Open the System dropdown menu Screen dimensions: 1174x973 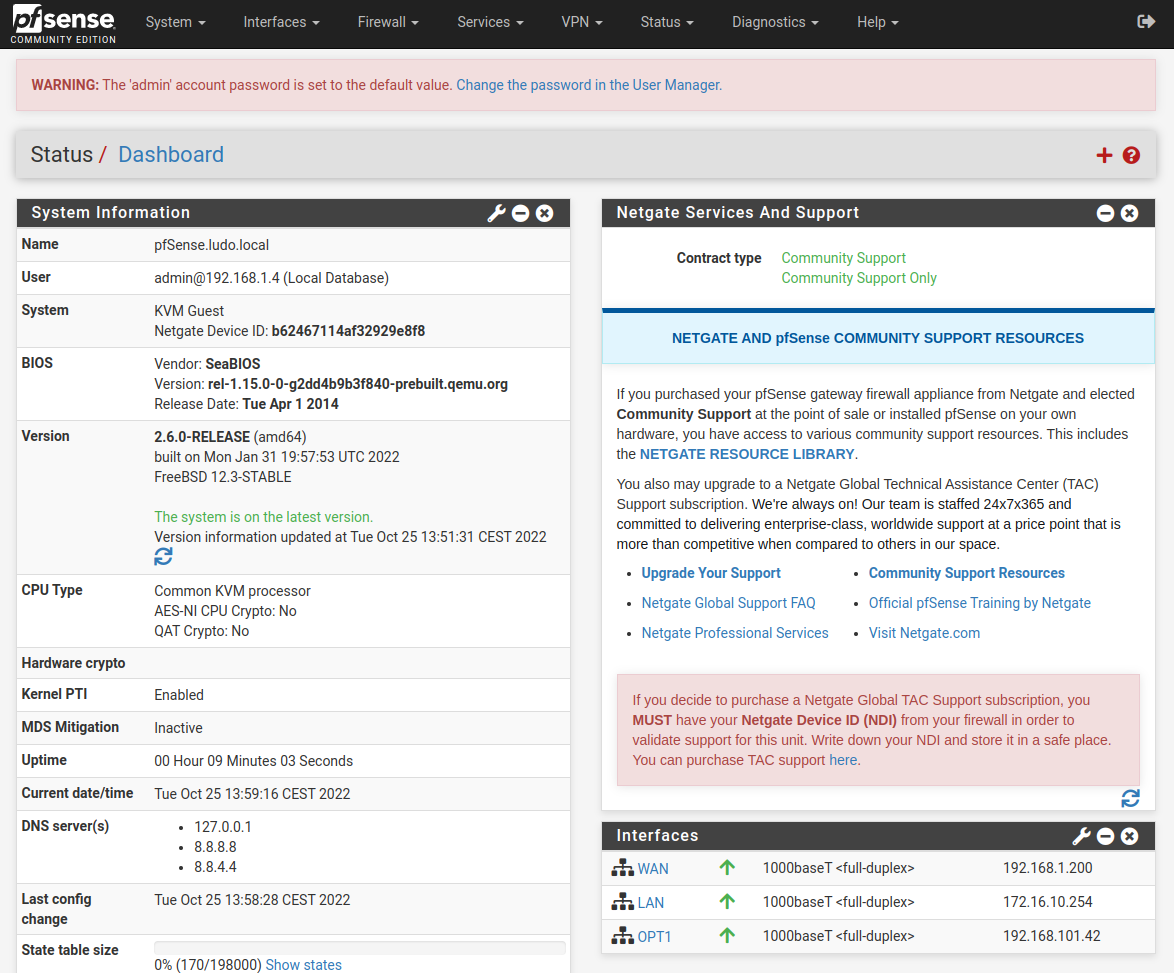coord(175,22)
